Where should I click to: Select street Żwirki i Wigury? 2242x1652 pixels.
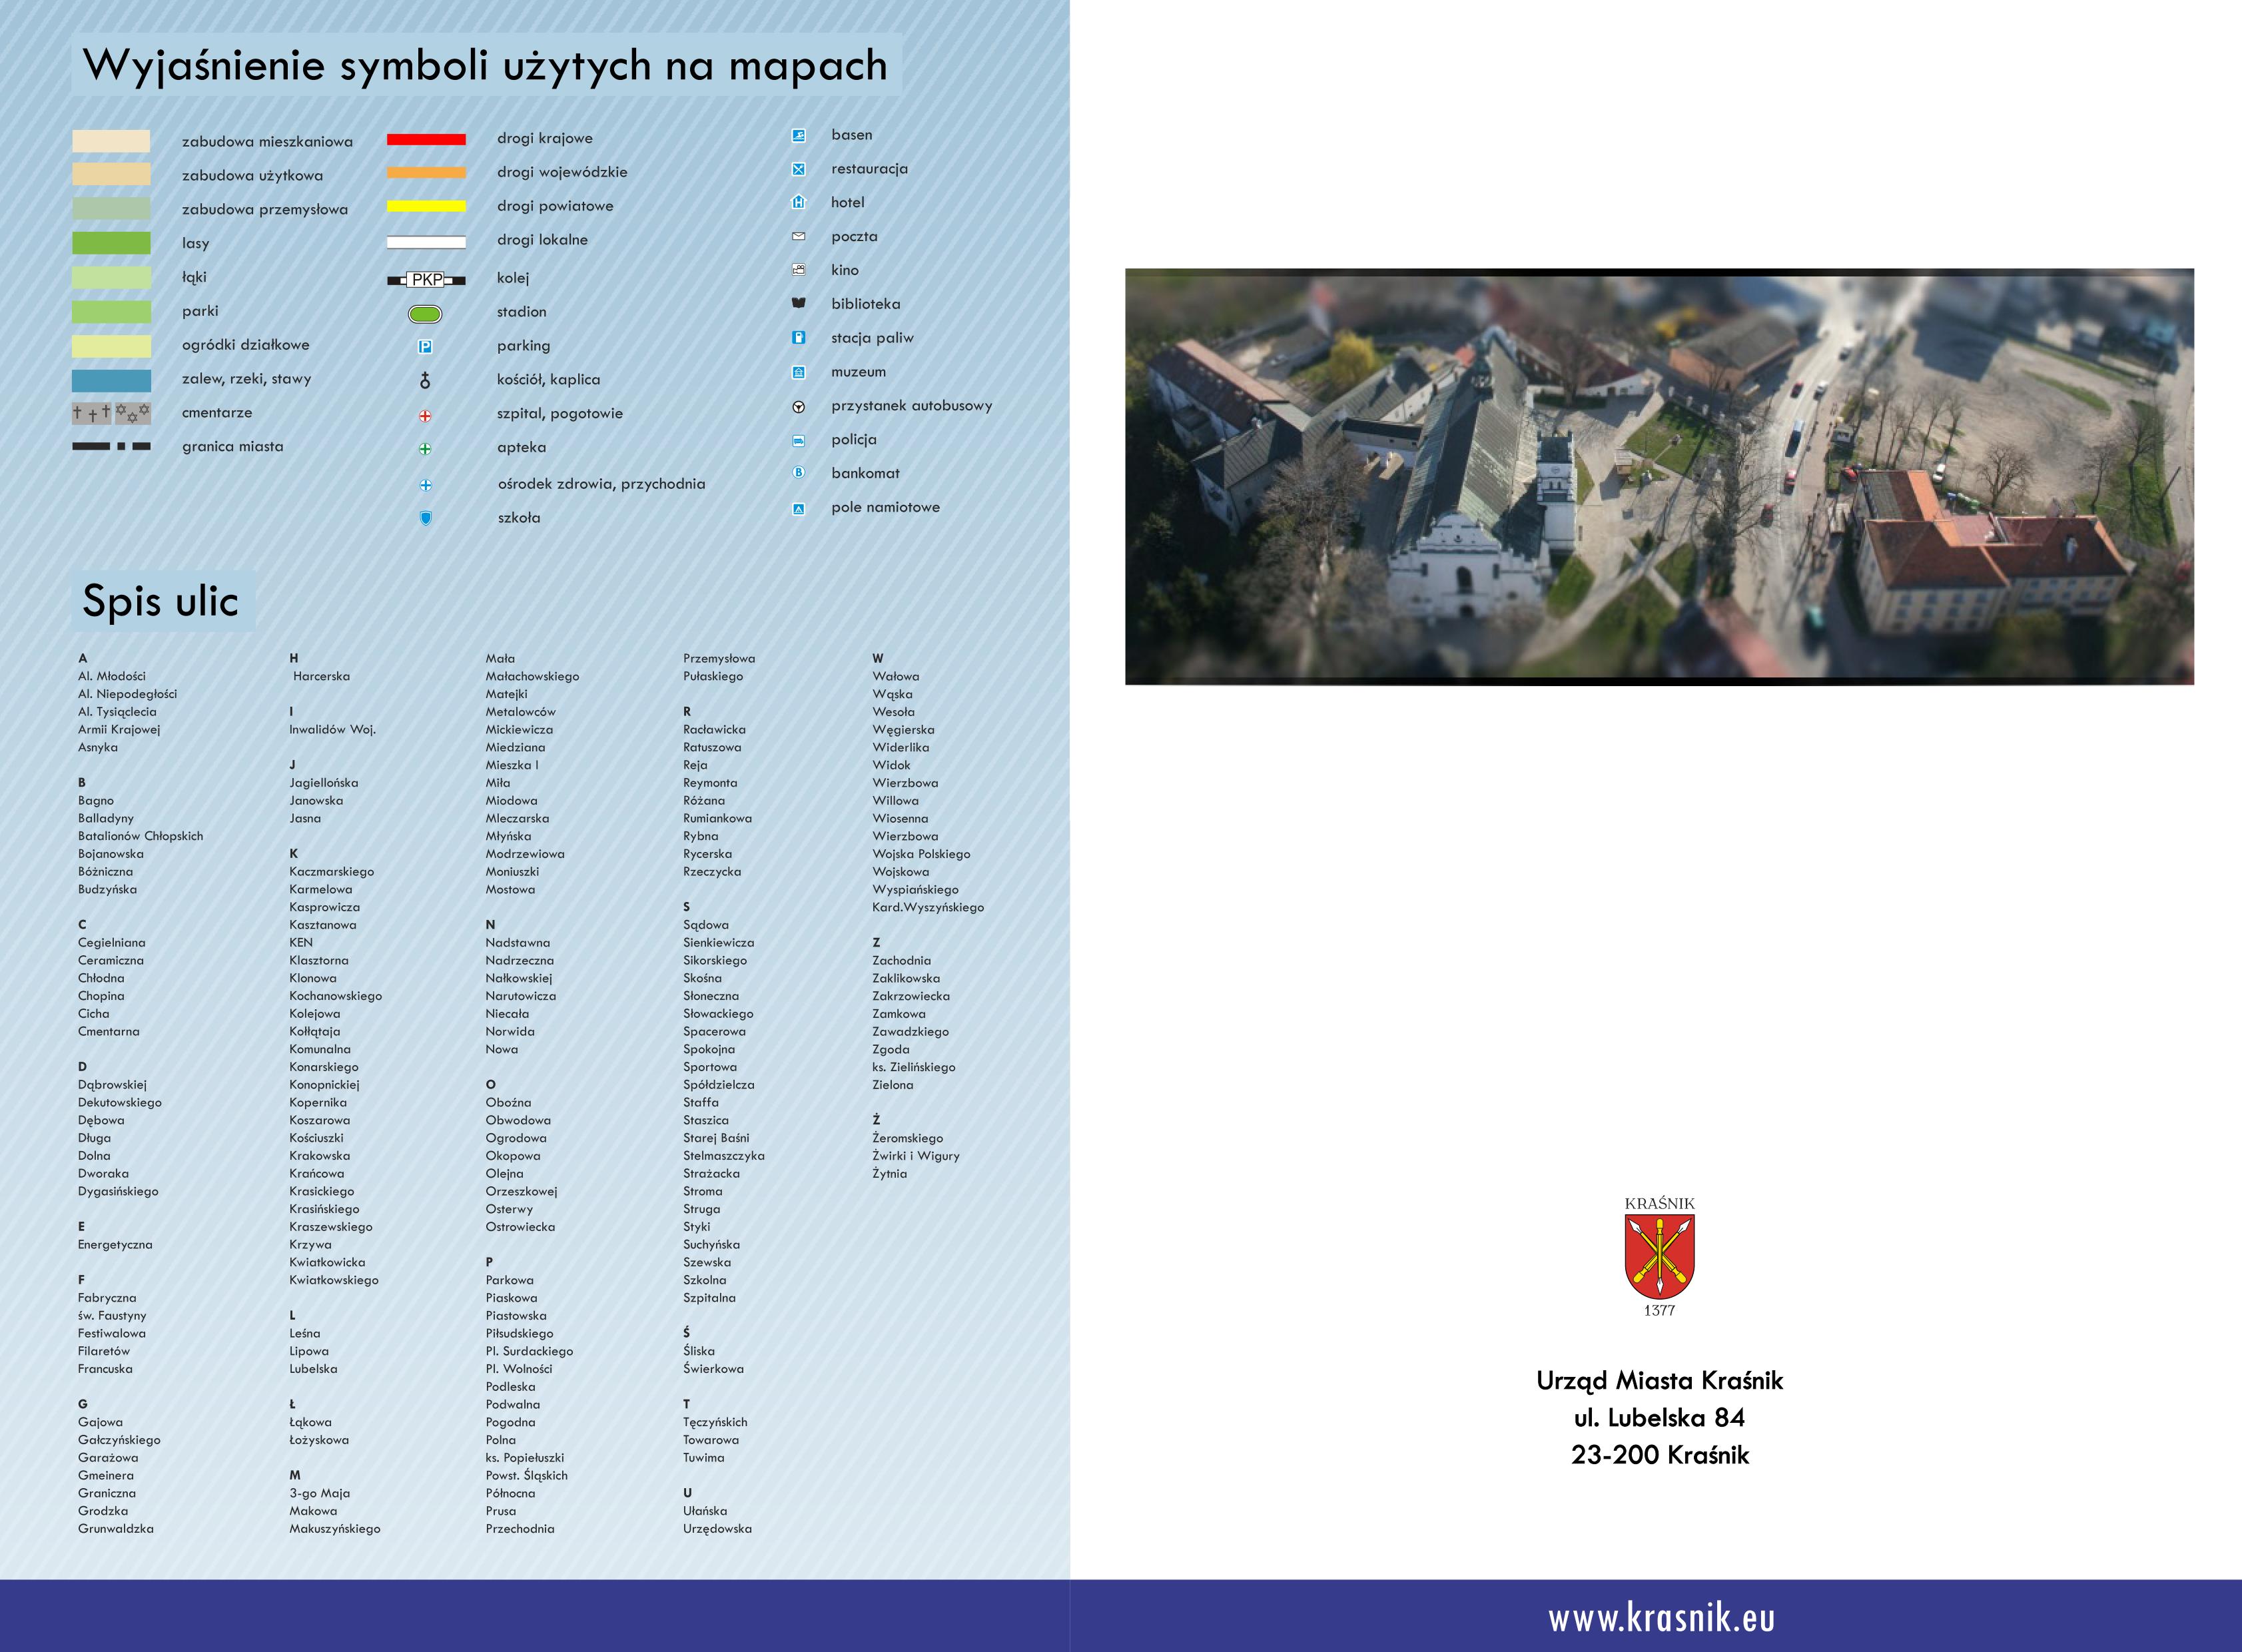[x=915, y=1156]
